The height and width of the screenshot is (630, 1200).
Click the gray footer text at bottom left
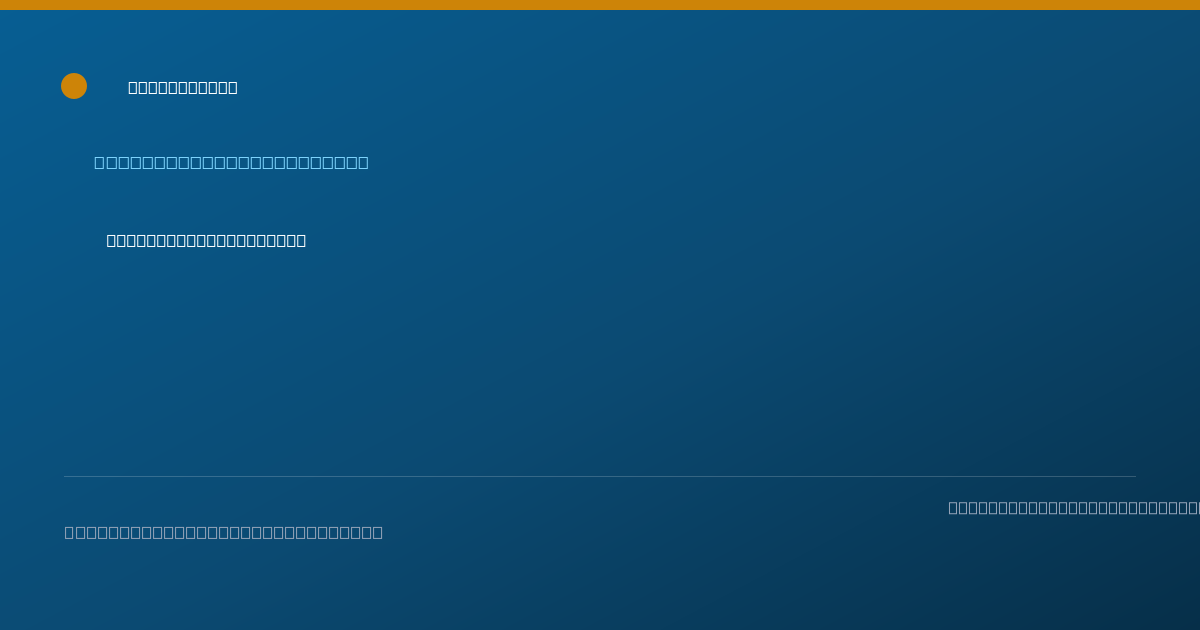[224, 532]
